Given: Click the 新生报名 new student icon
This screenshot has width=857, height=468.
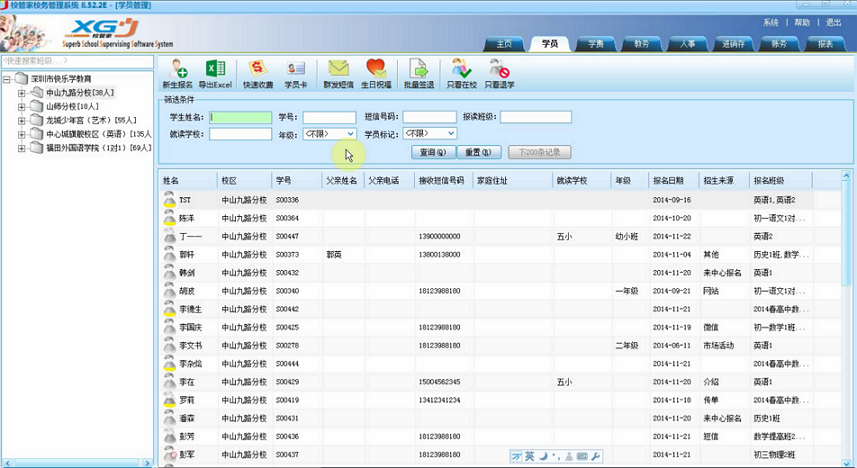Looking at the screenshot, I should tap(178, 69).
